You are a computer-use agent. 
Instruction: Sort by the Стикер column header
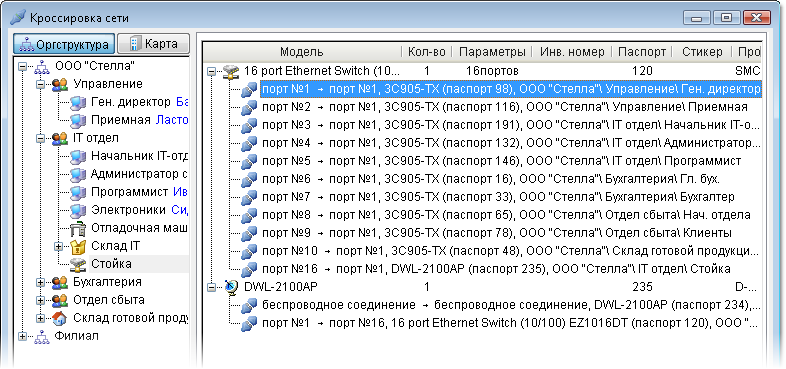click(x=702, y=52)
